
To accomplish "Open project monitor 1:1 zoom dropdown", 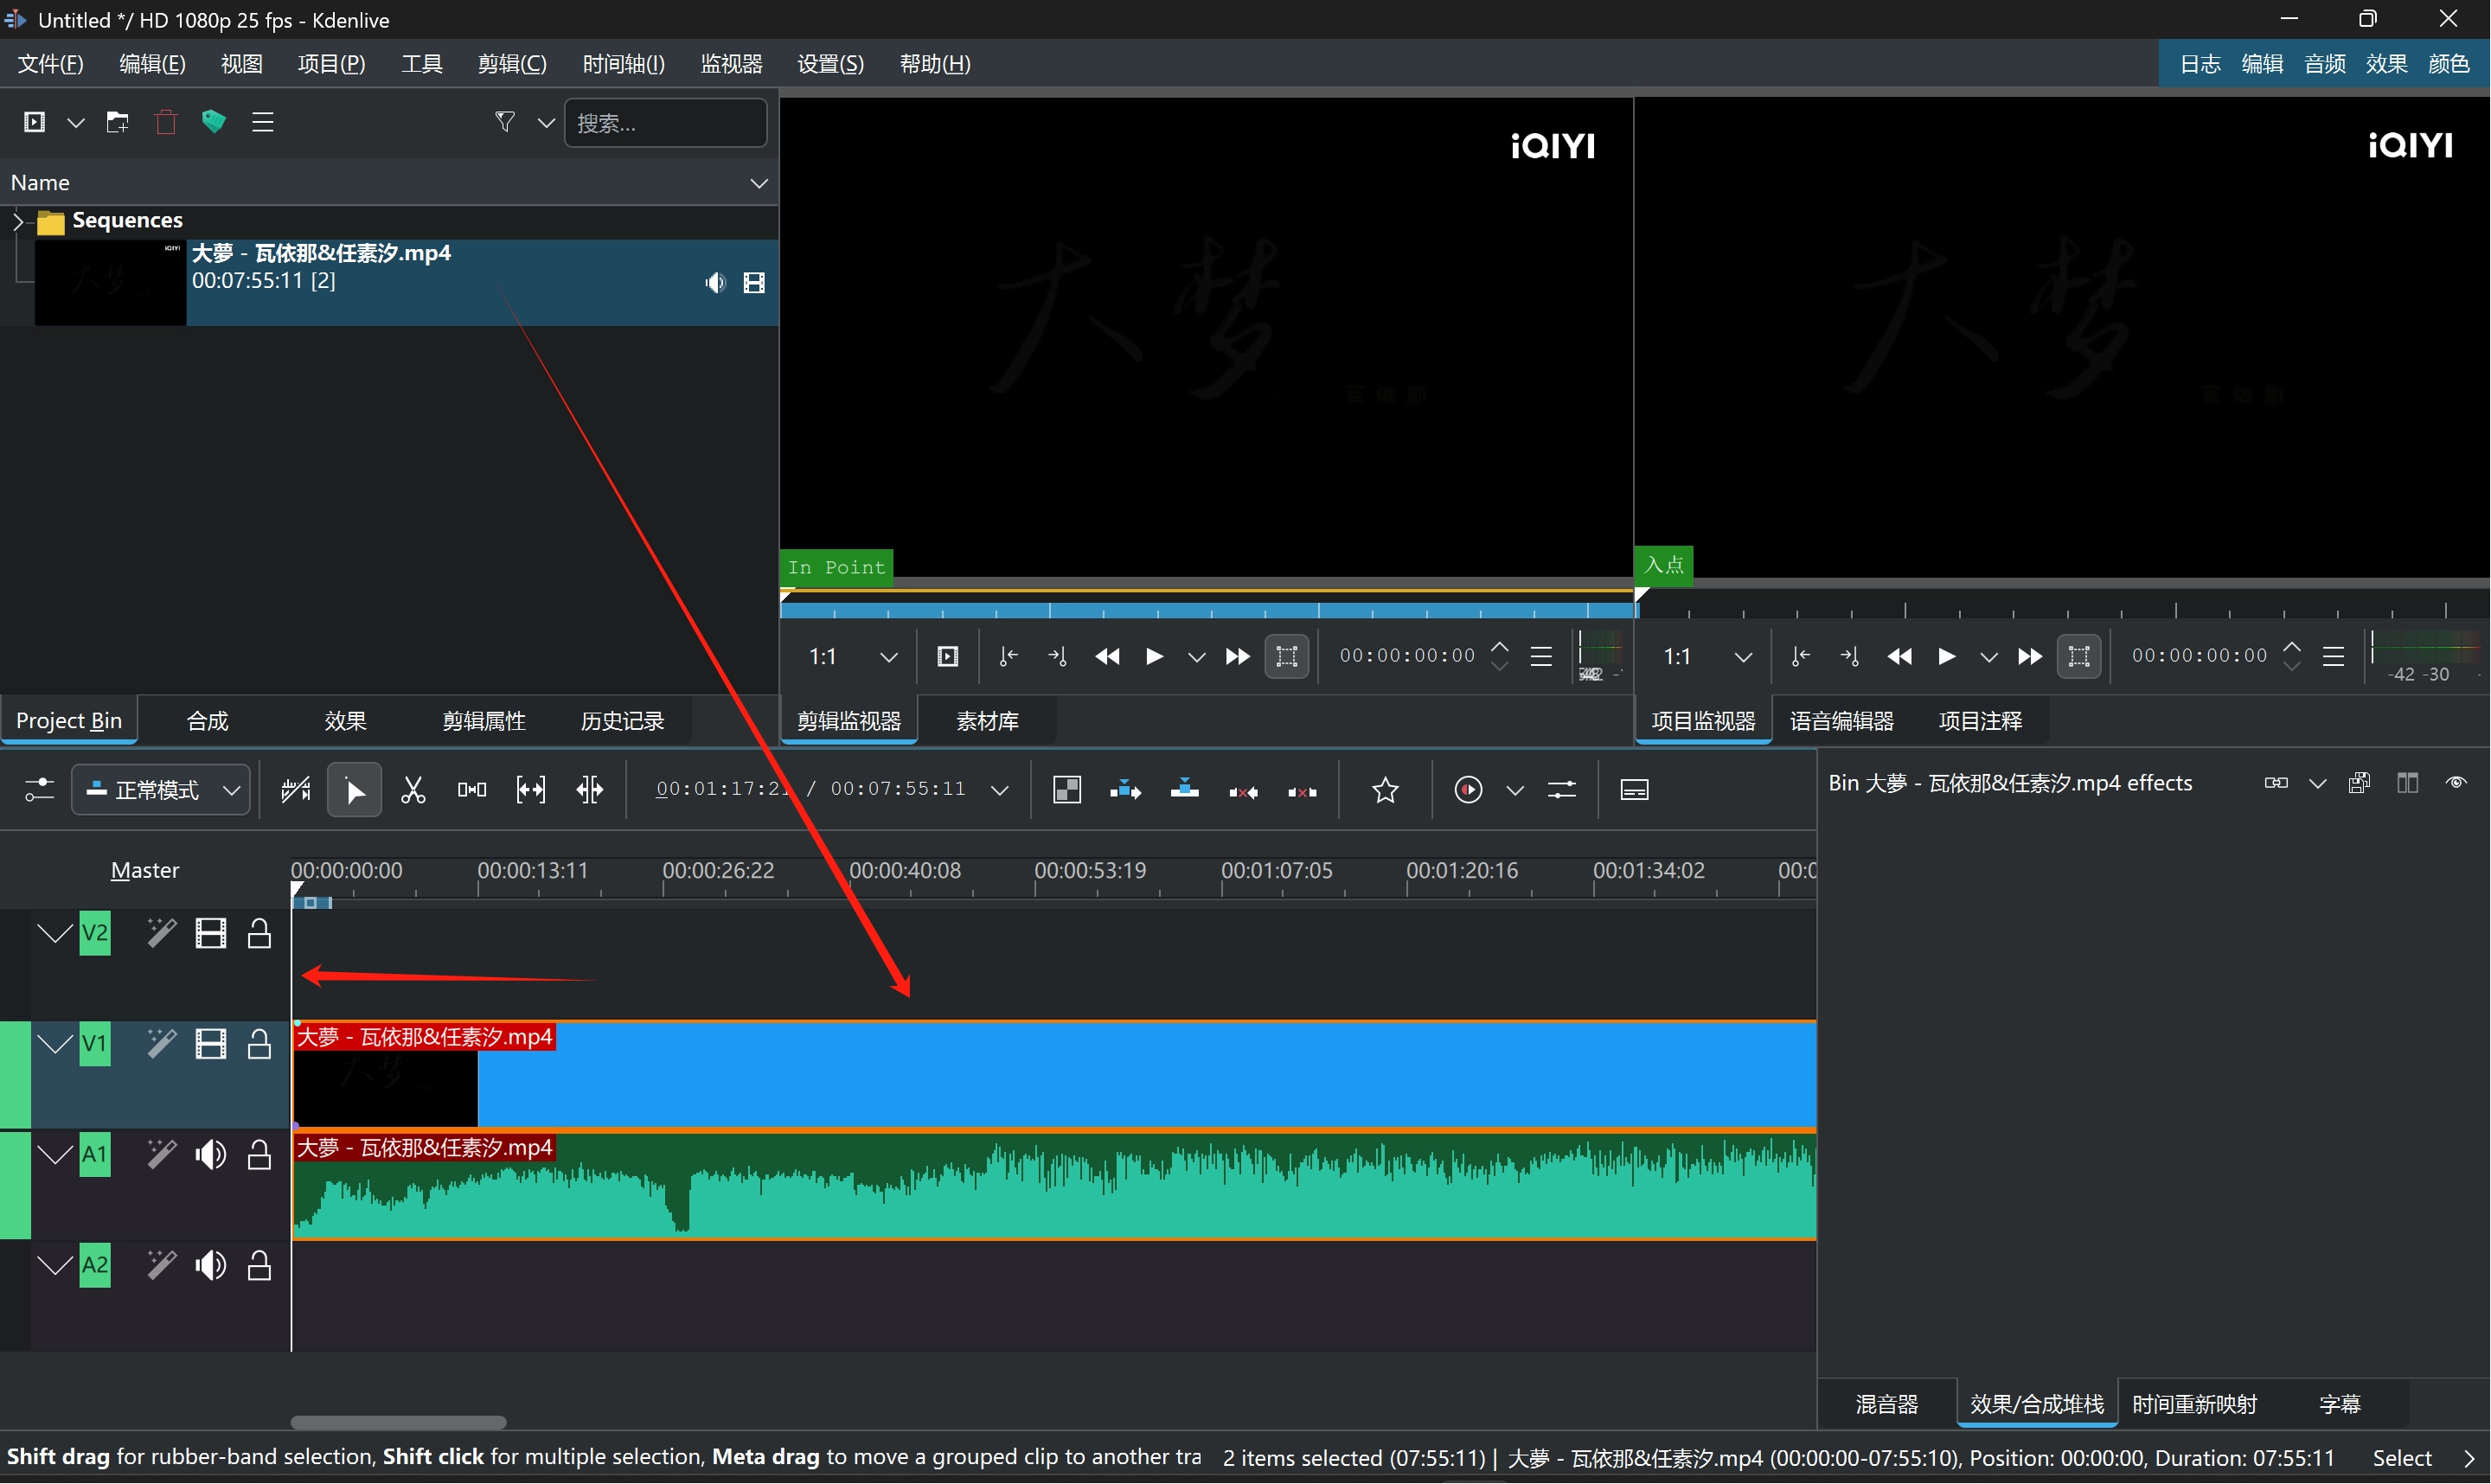I will click(x=1707, y=657).
